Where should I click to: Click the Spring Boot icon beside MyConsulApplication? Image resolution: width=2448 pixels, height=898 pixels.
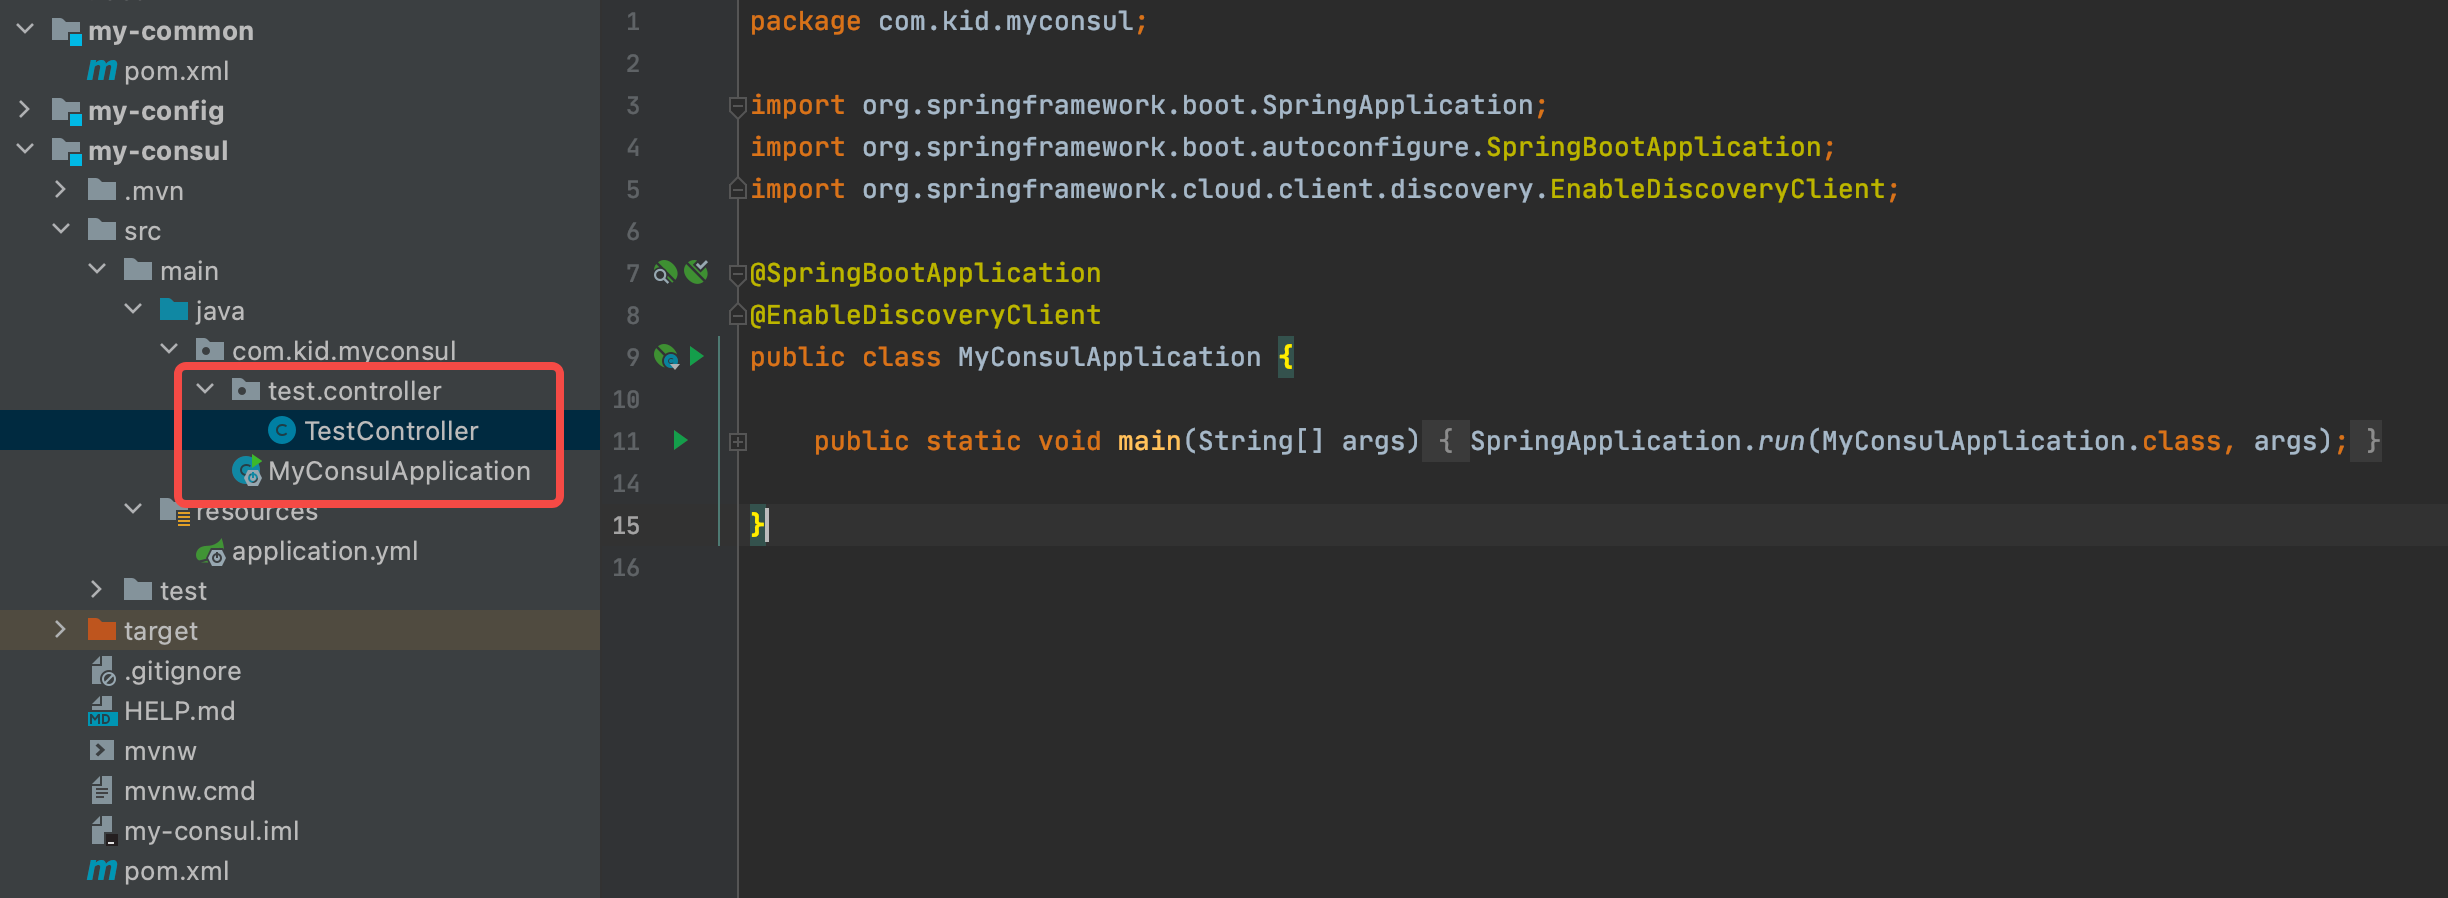click(x=247, y=471)
